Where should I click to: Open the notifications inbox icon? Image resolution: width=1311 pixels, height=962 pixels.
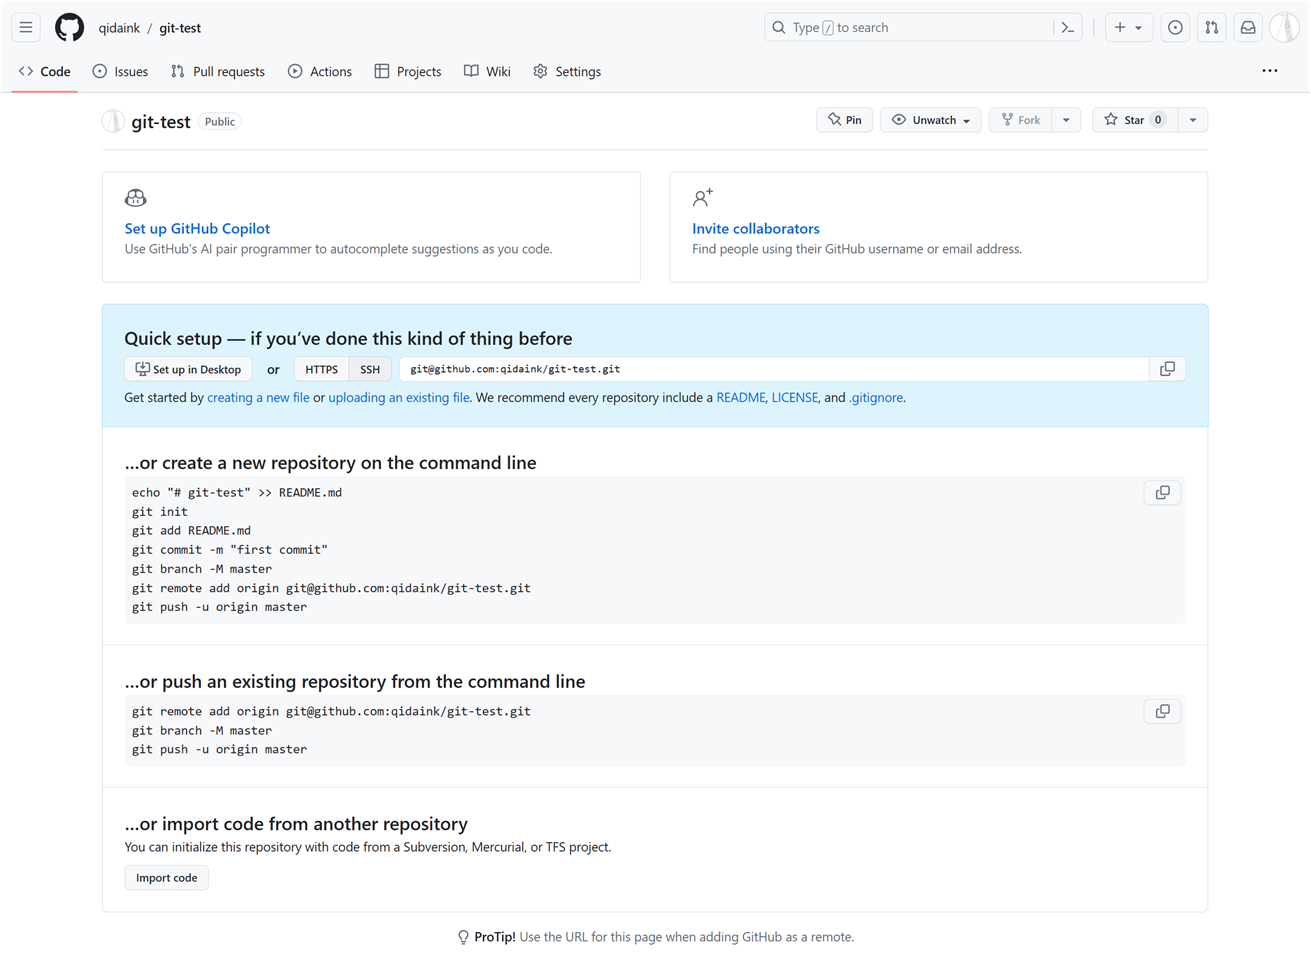(1247, 28)
